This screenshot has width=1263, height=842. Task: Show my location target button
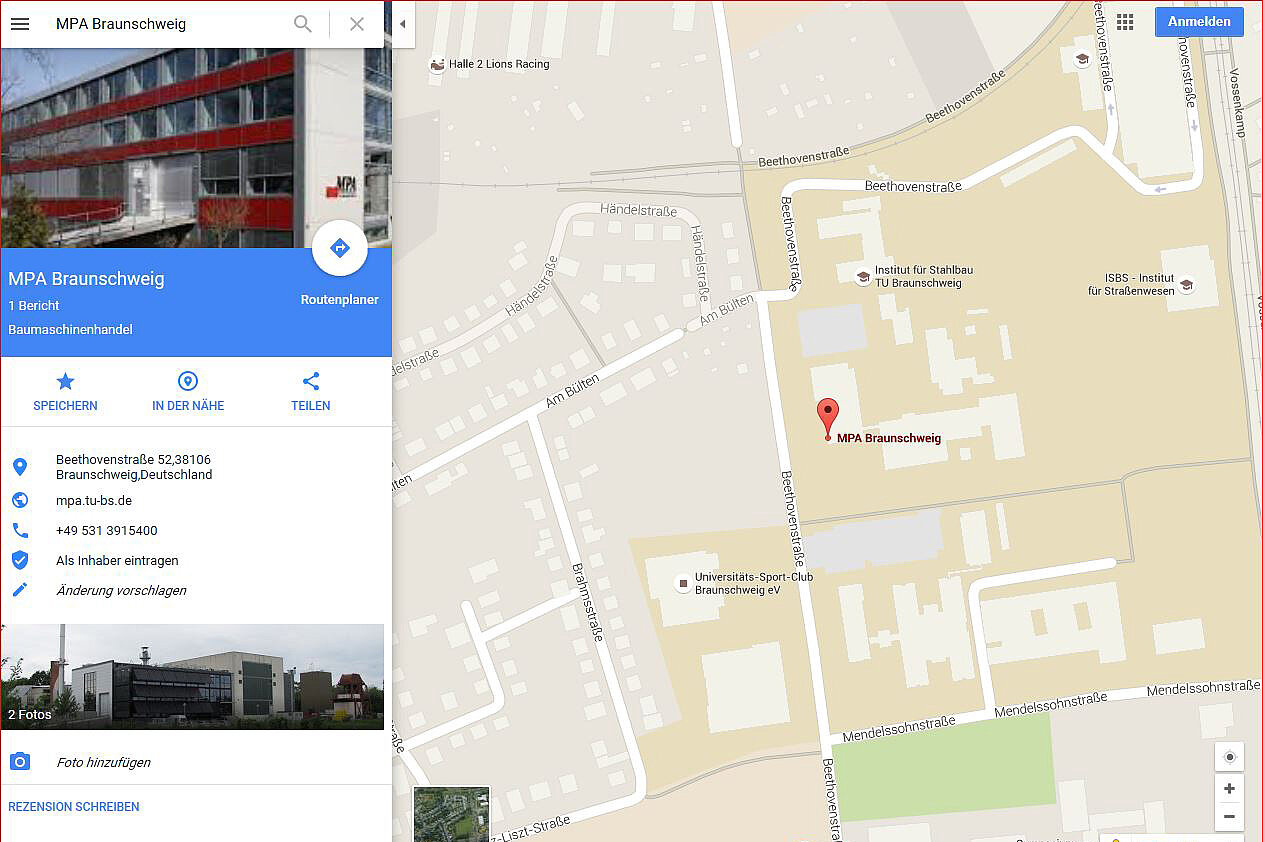point(1229,757)
